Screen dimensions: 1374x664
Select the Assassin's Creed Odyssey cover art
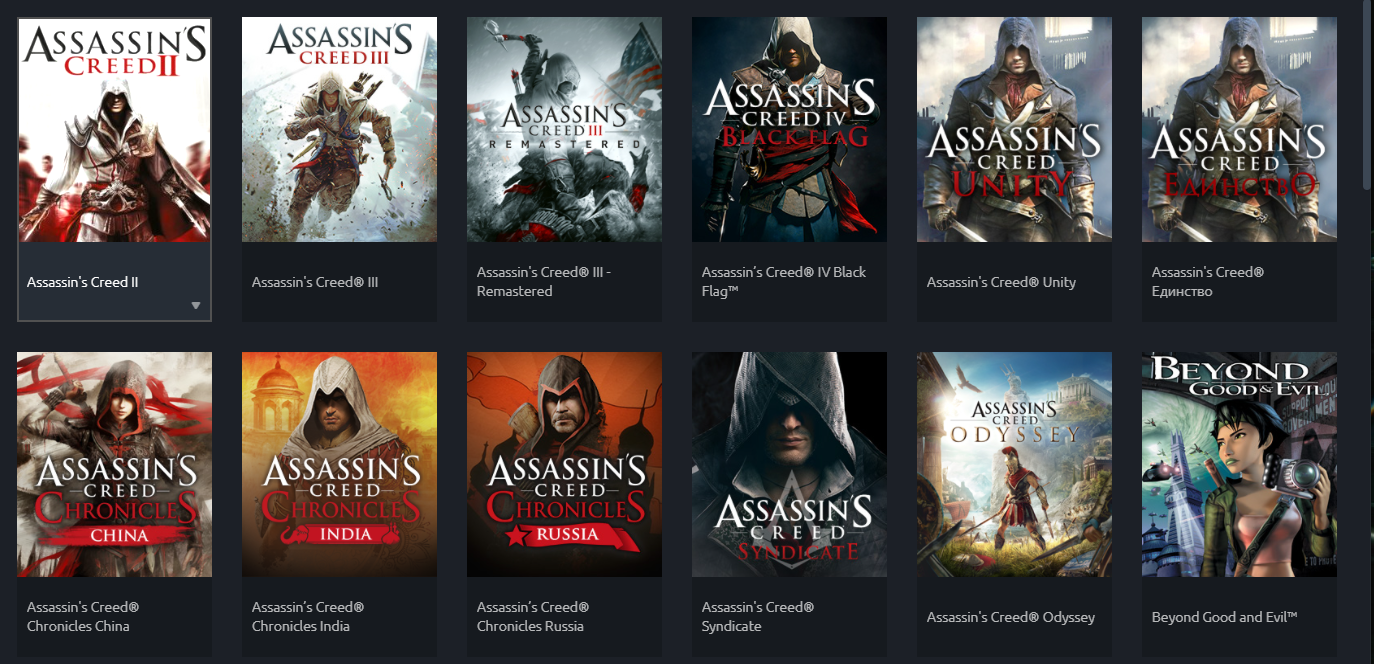(1014, 464)
